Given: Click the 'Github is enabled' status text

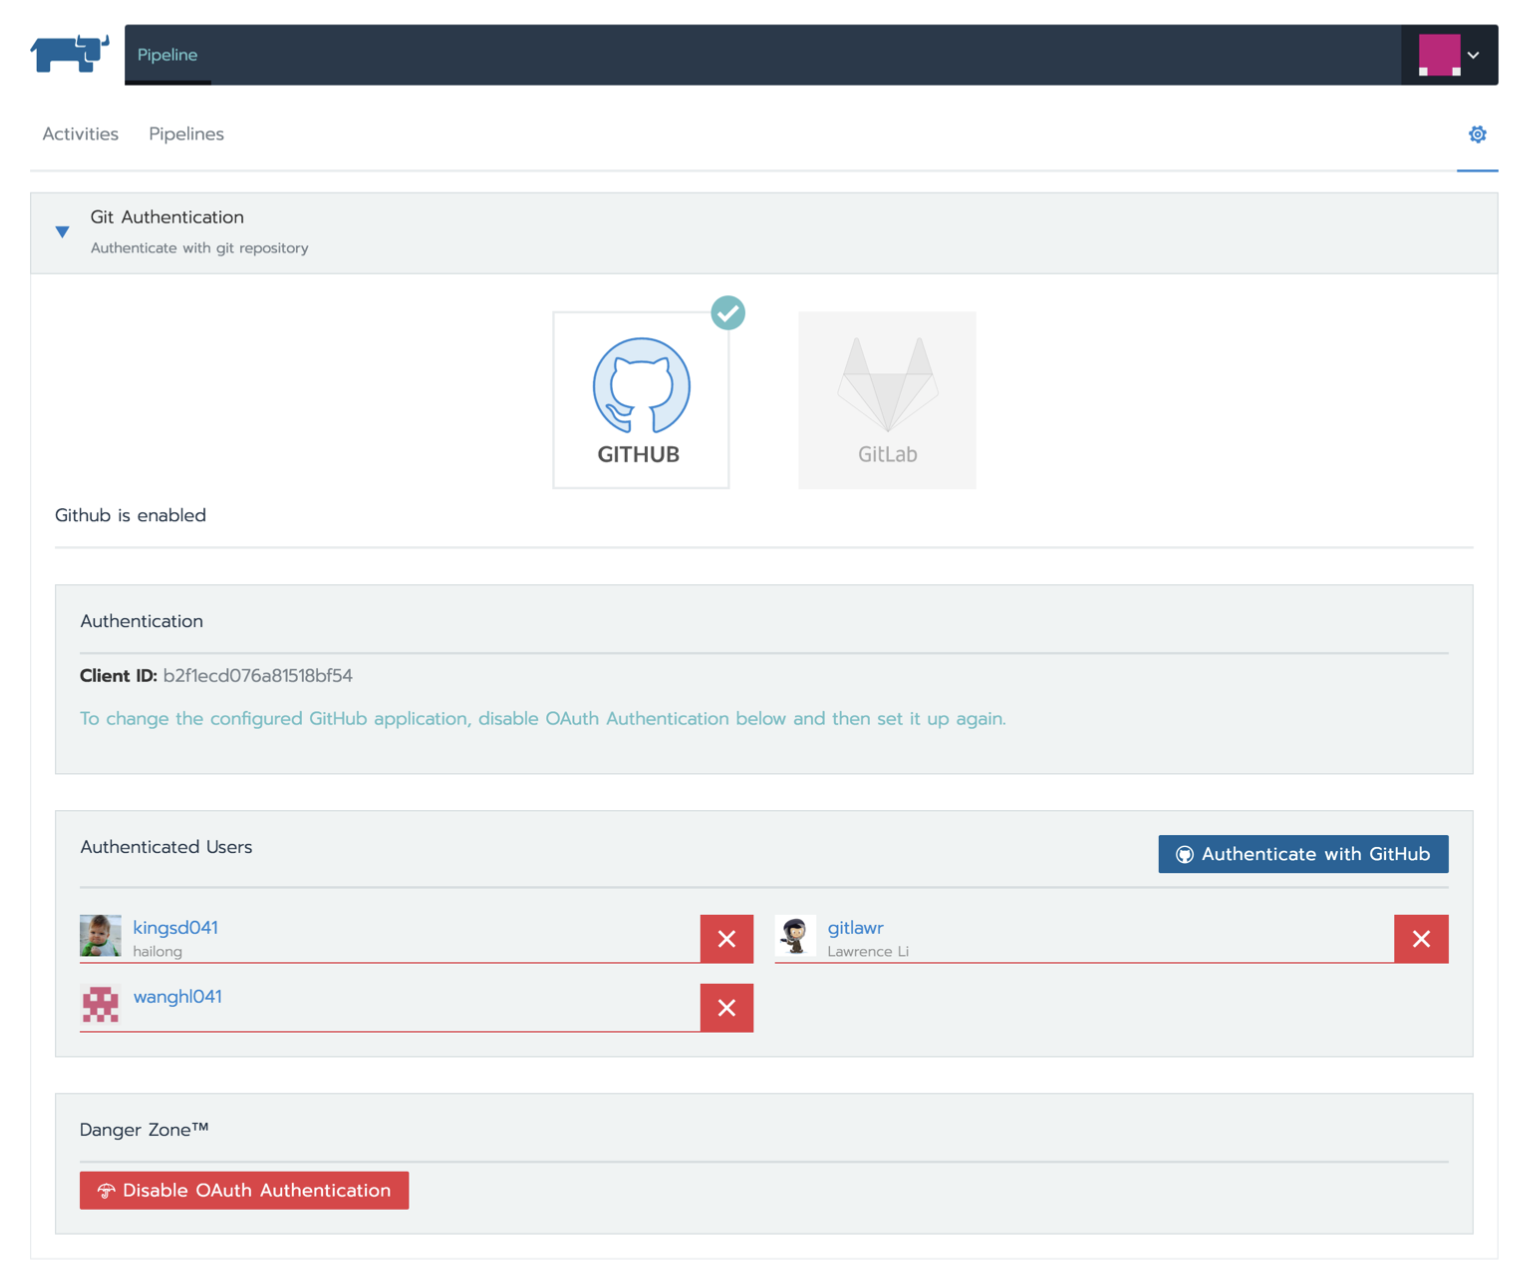Looking at the screenshot, I should [x=130, y=515].
